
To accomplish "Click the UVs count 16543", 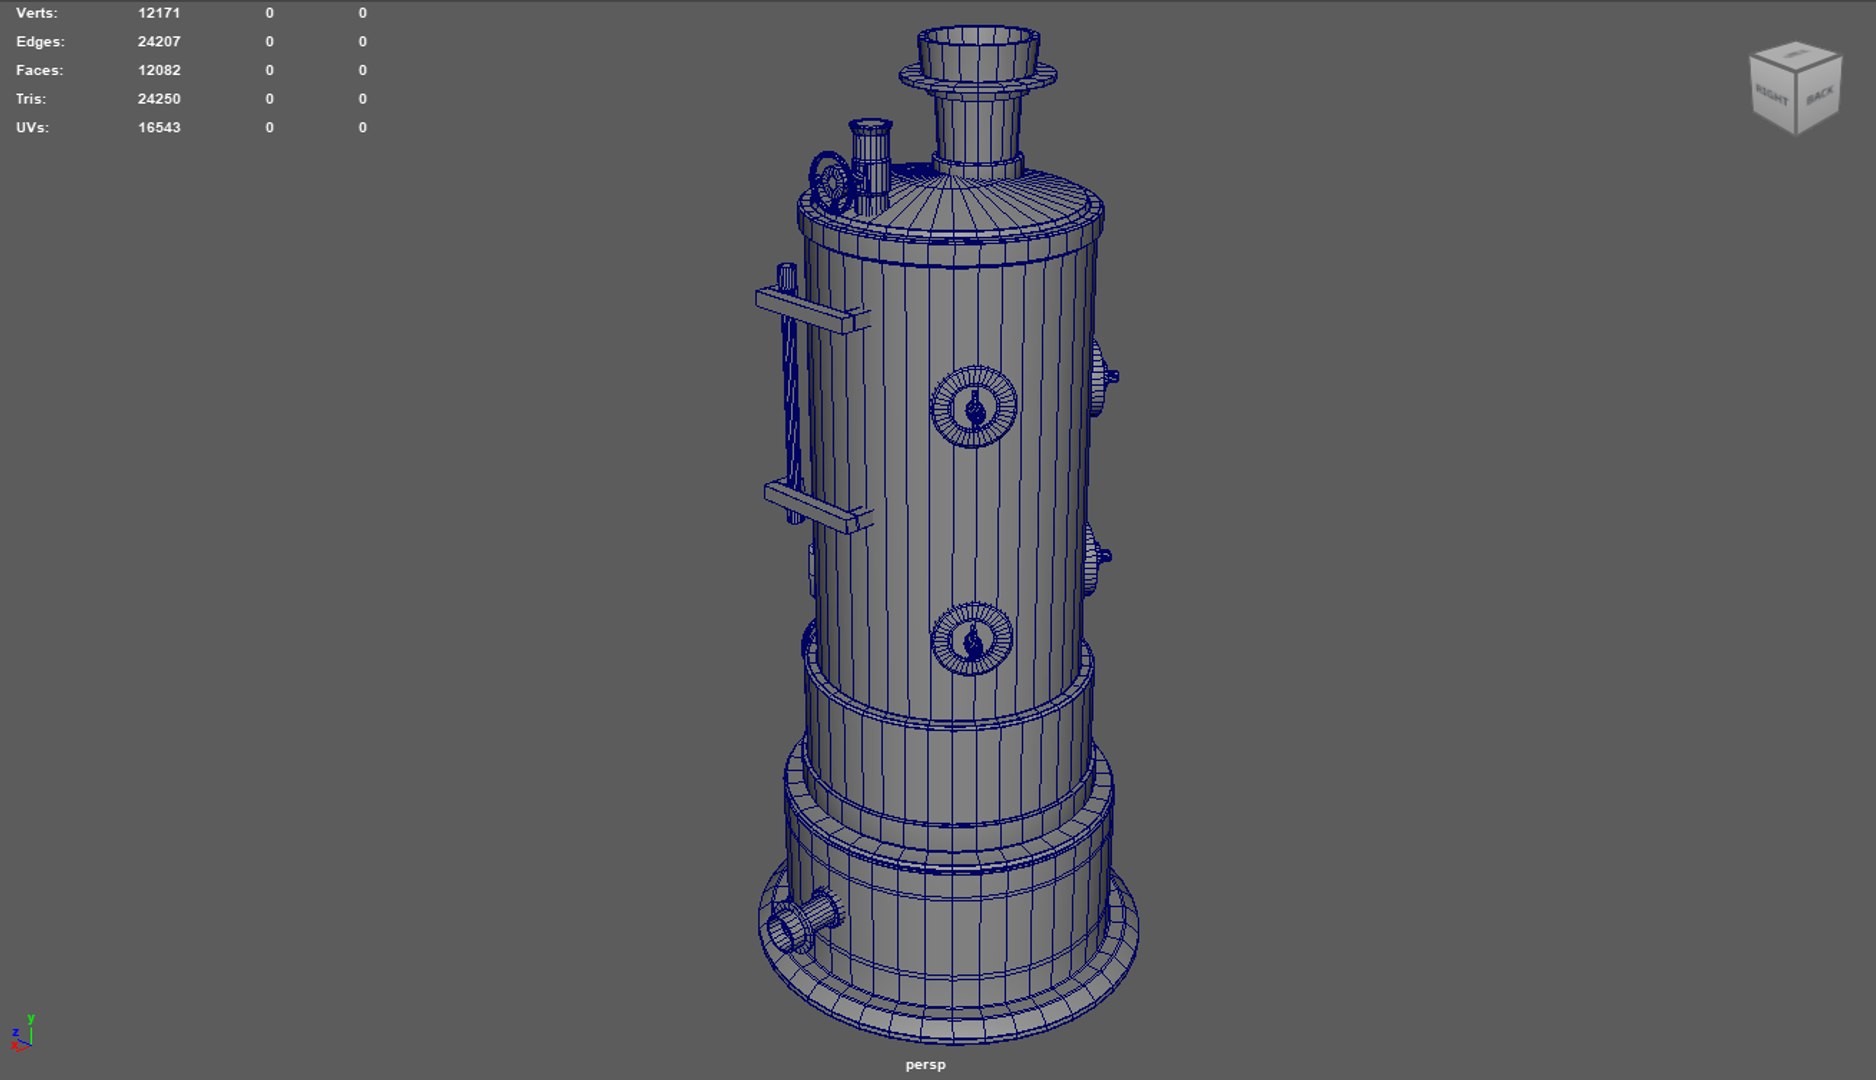I will (x=159, y=127).
